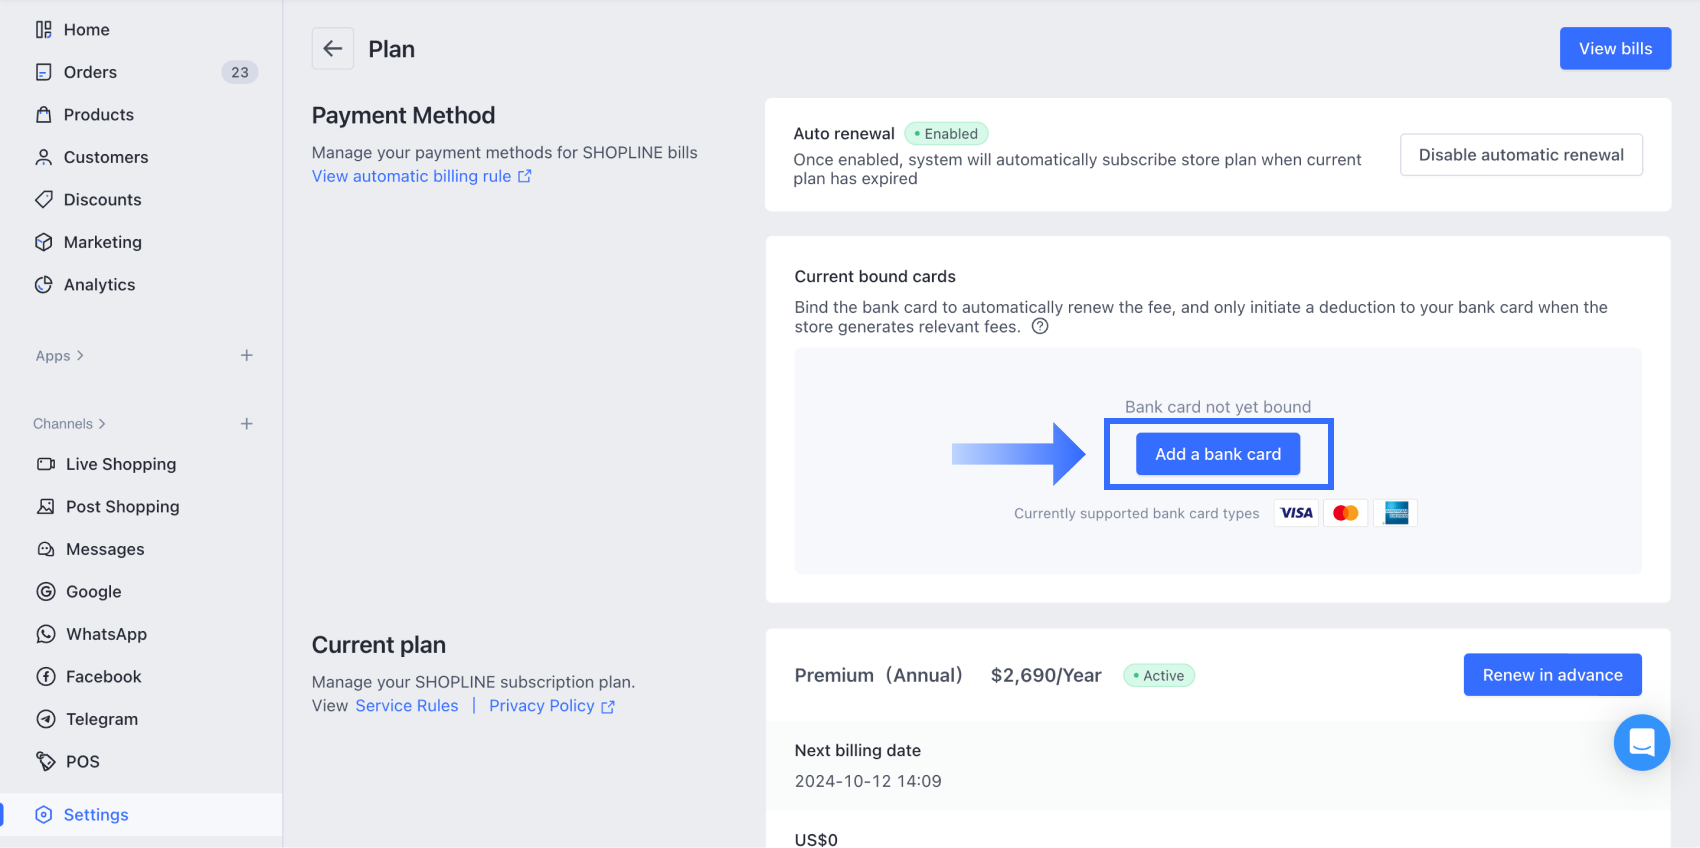Click the Discounts tag icon

coord(44,200)
